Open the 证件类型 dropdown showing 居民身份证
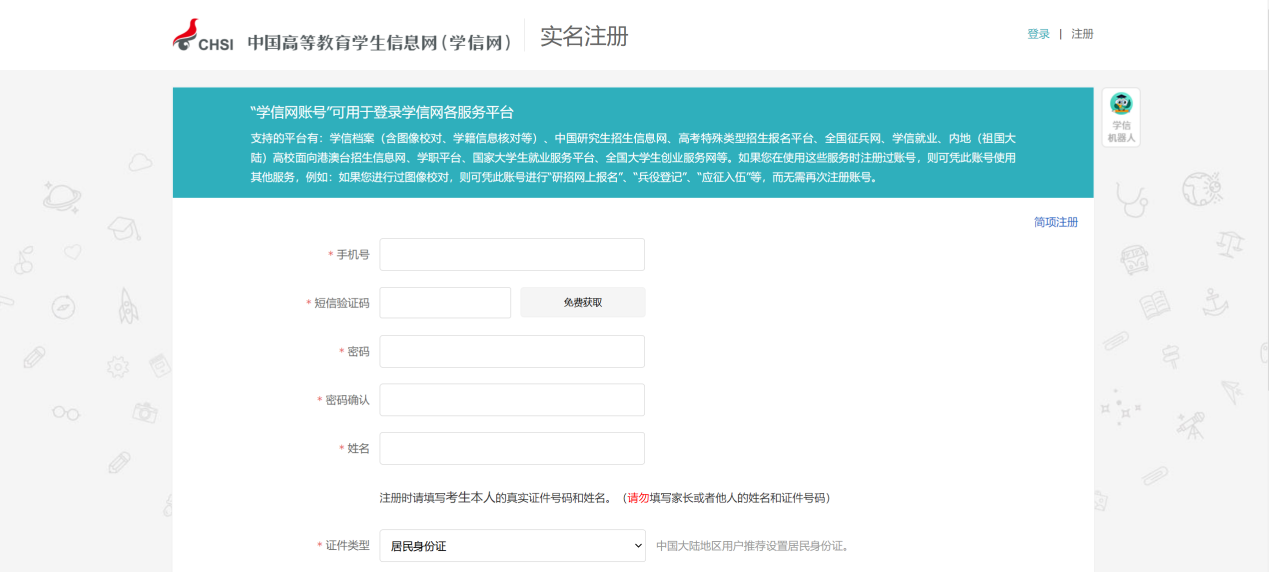 tap(512, 546)
